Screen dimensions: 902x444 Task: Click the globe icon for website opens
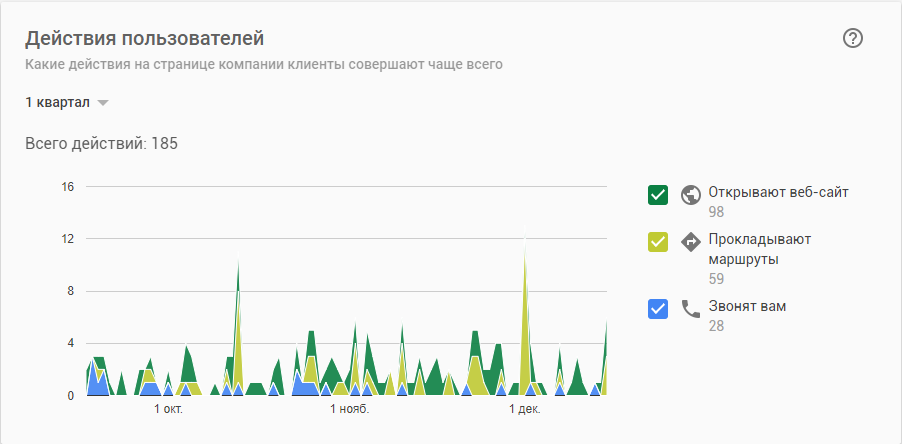click(x=690, y=195)
